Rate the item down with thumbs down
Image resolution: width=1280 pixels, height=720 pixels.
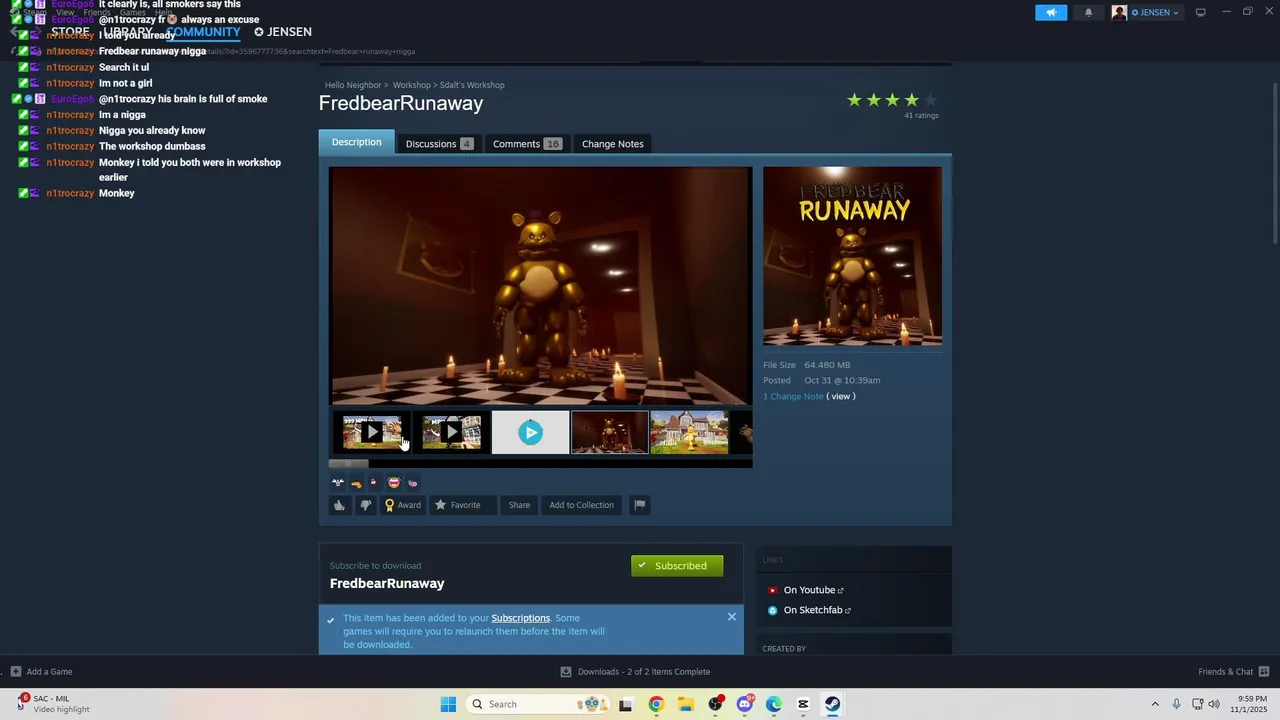tap(365, 505)
